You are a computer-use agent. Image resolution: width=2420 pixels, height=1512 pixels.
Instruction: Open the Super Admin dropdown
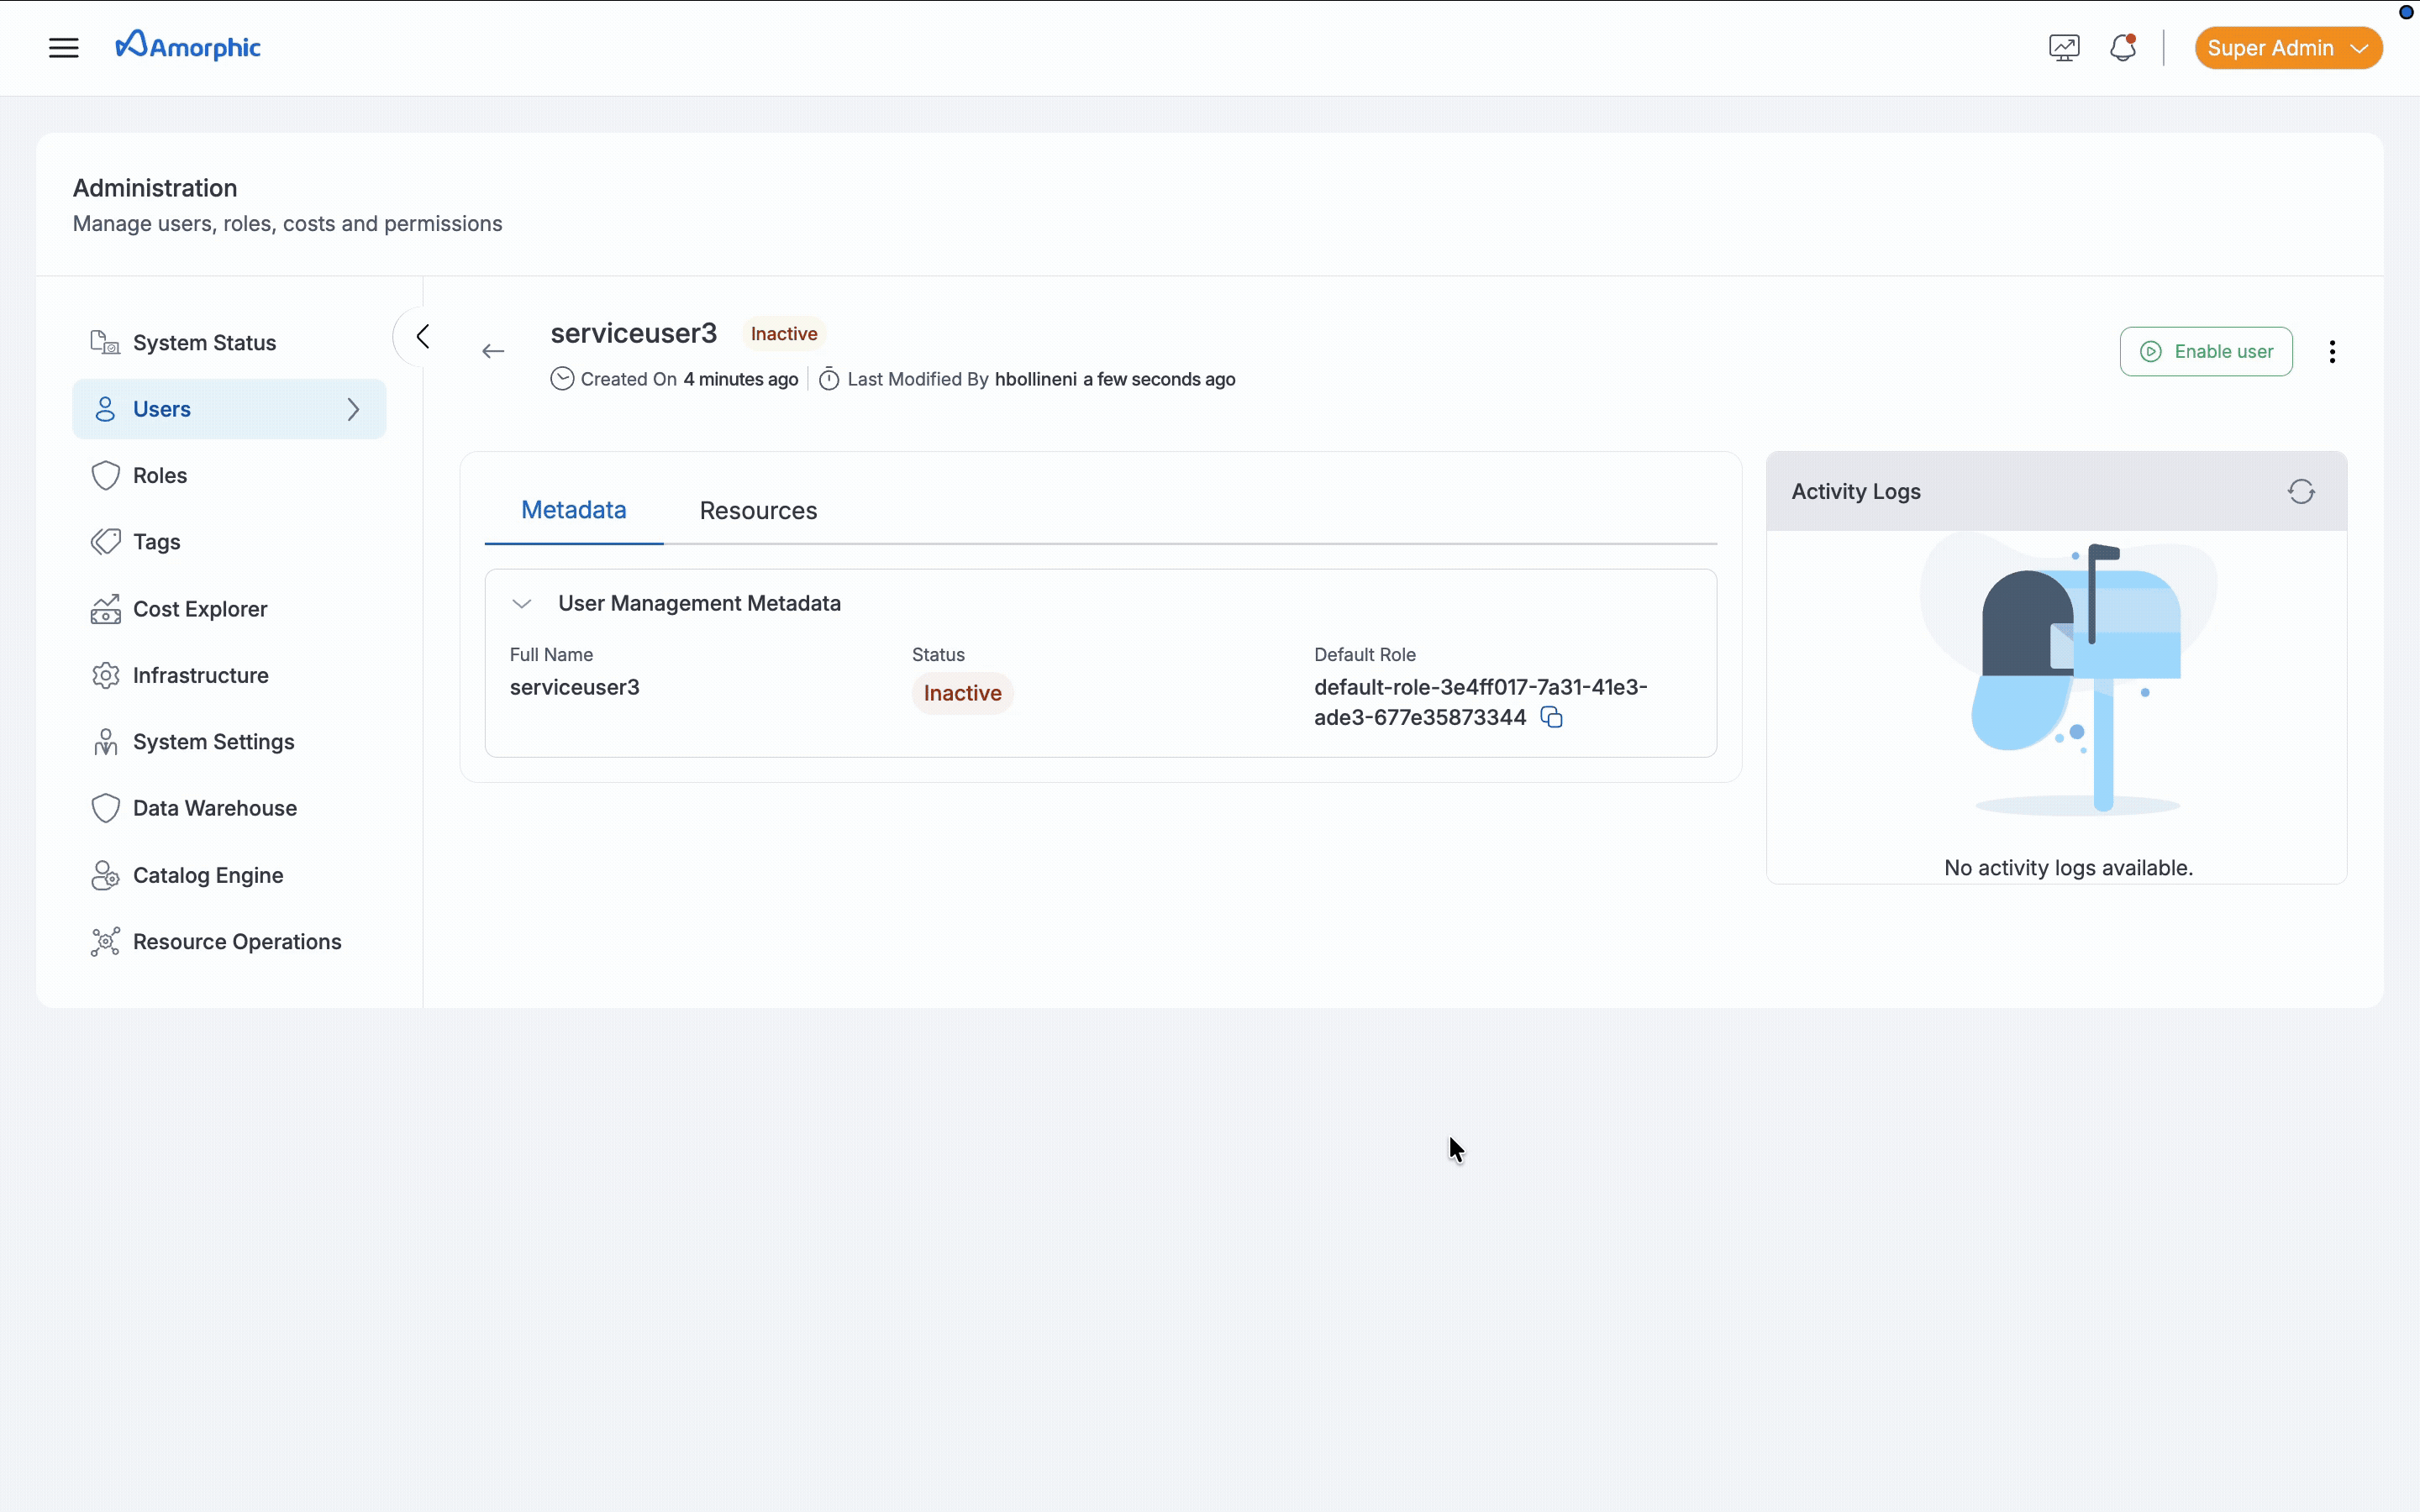2287,48
